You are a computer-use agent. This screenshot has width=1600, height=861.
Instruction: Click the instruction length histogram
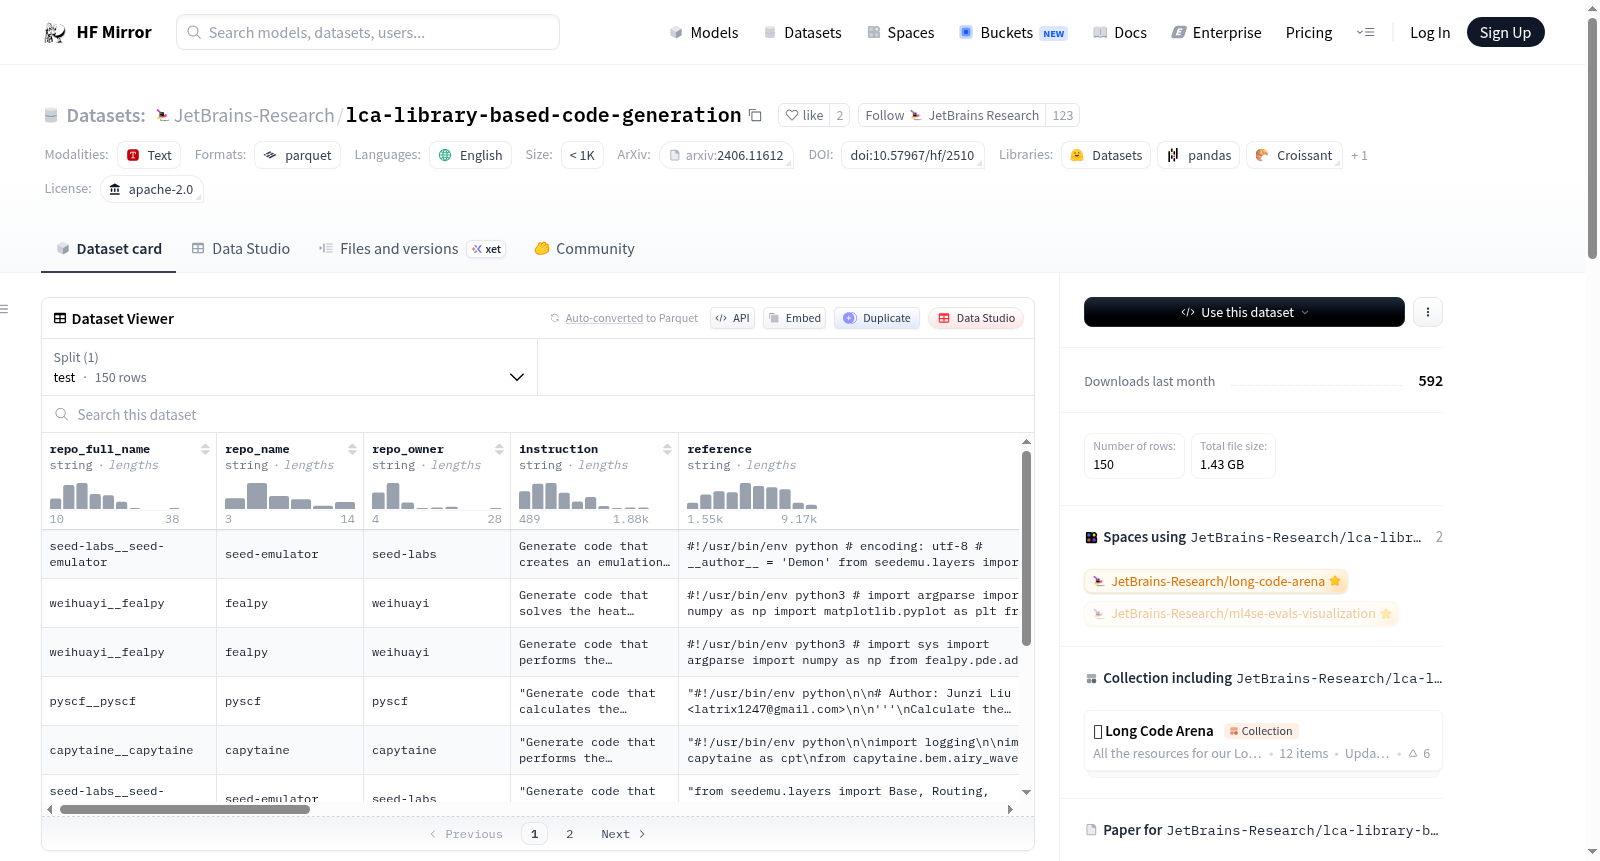(x=584, y=496)
